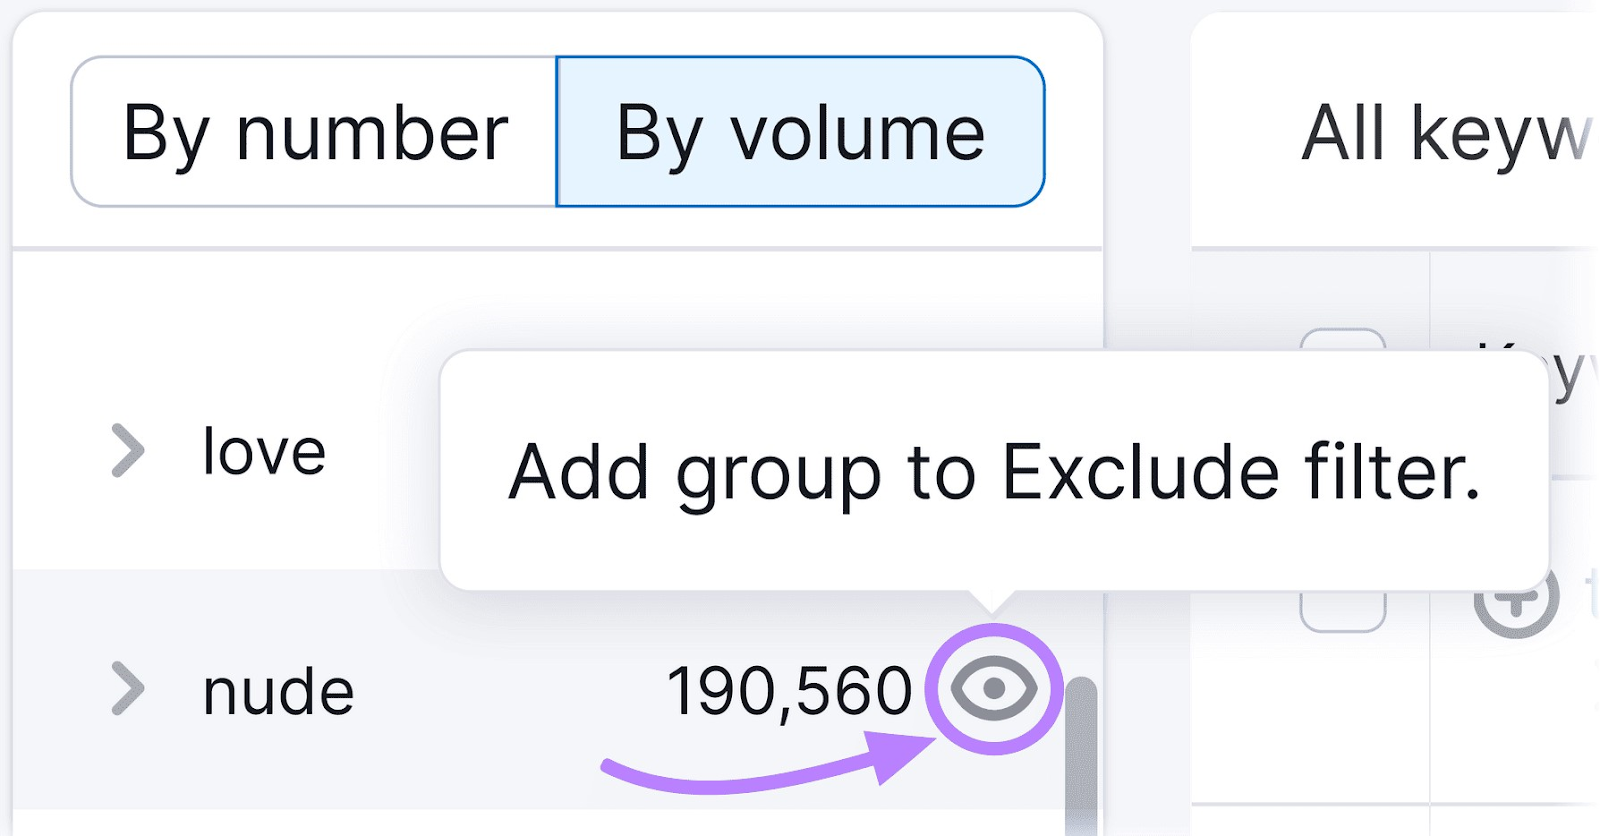The image size is (1600, 836).
Task: Collapse the love group using its chevron
Action: tap(130, 450)
